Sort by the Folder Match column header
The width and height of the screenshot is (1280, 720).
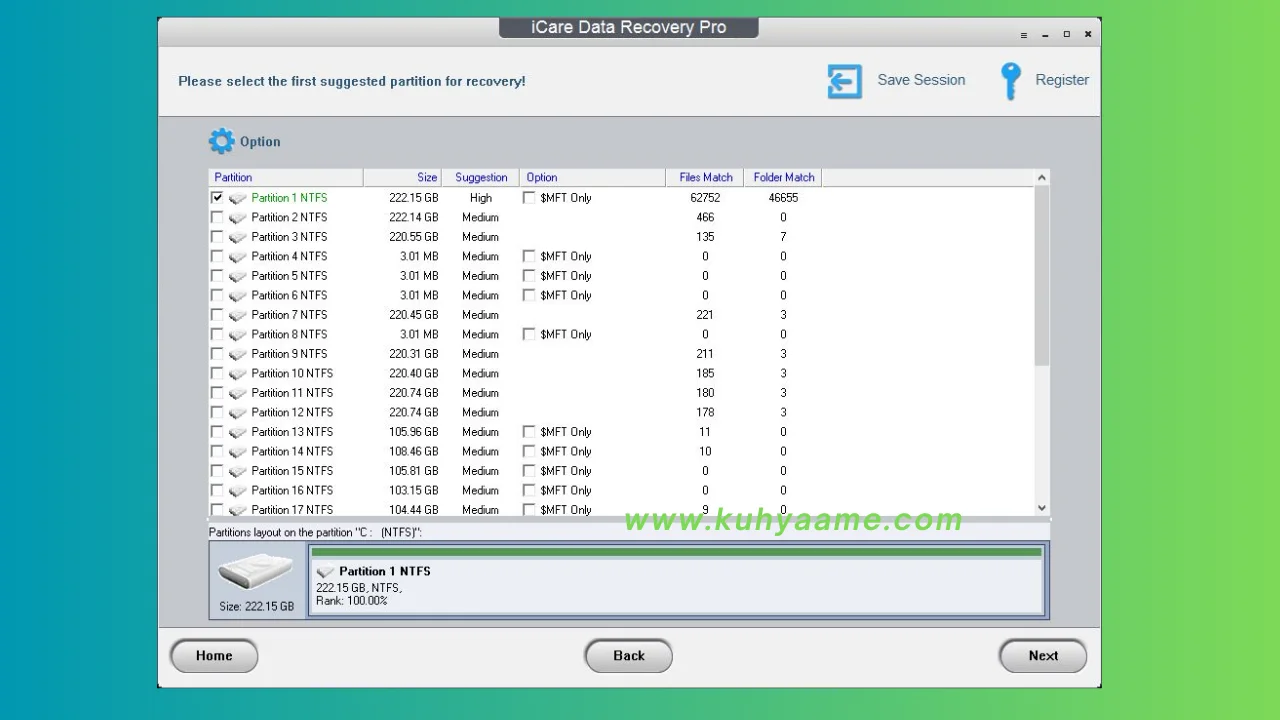[x=783, y=177]
